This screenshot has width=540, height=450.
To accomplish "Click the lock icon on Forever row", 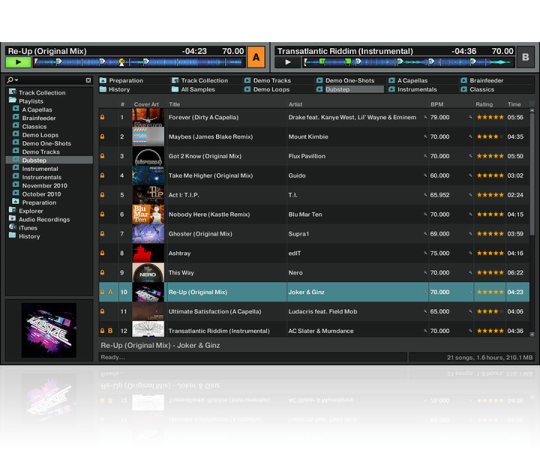I will [x=102, y=117].
